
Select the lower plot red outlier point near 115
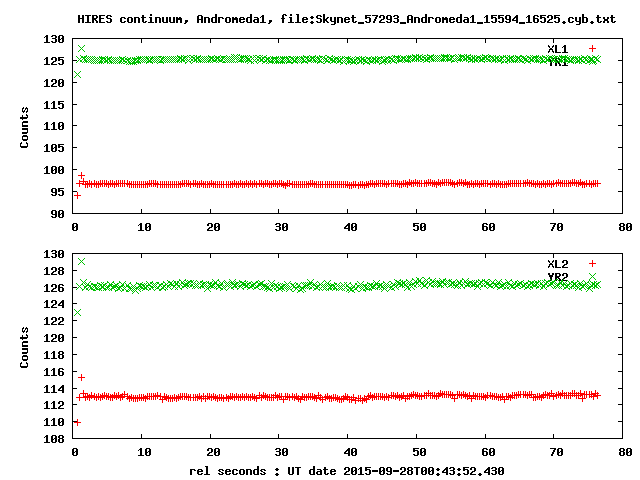click(81, 378)
